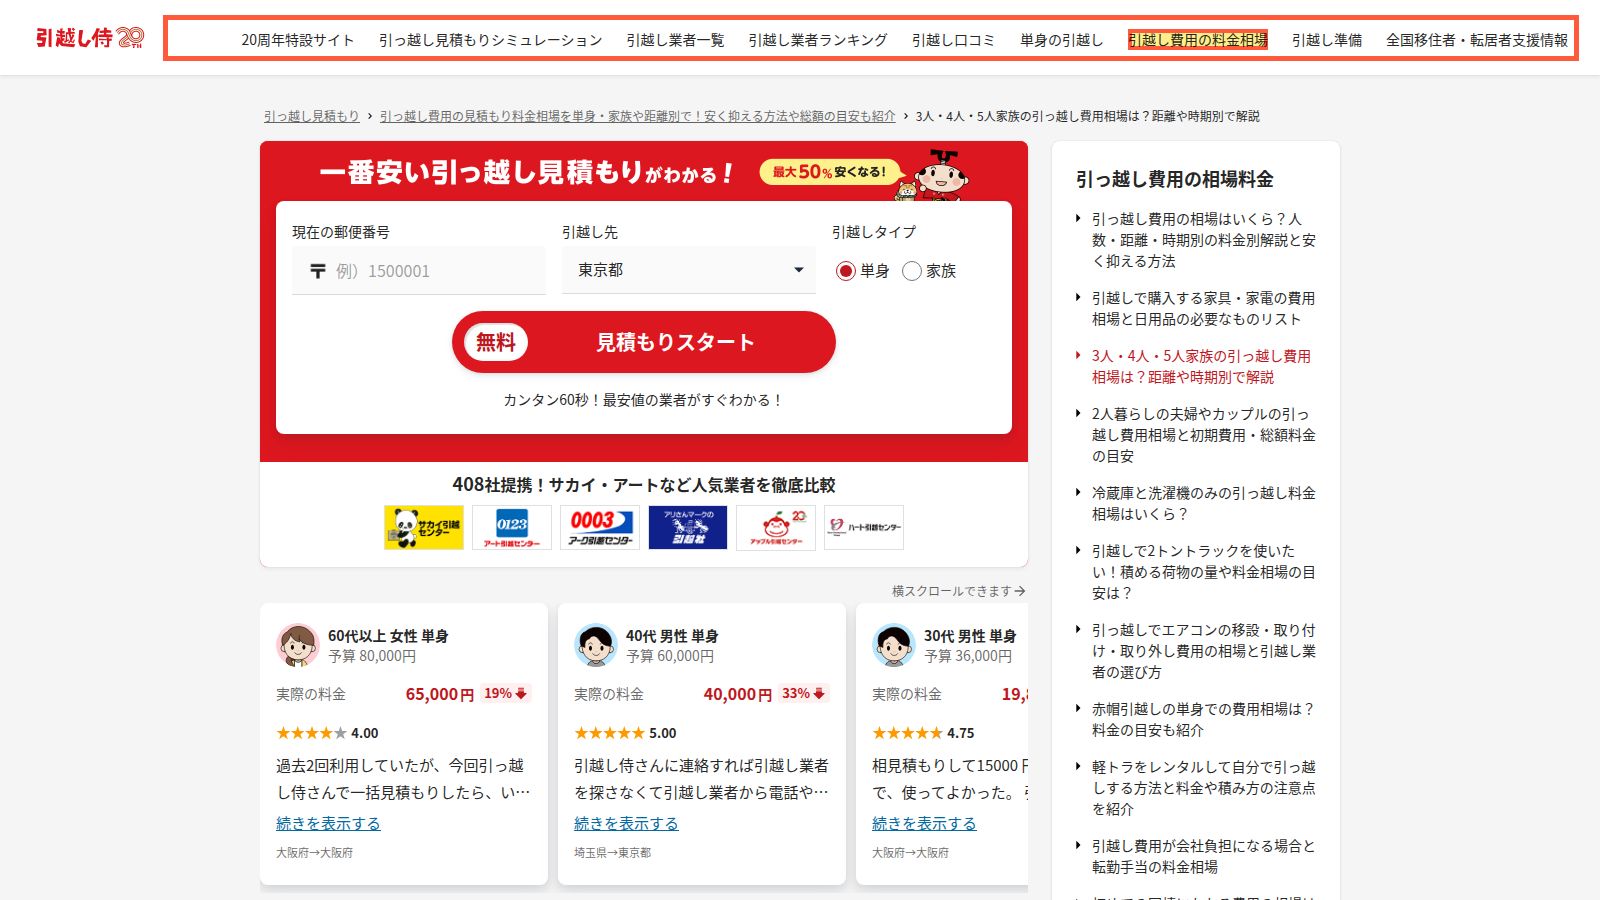Image resolution: width=1600 pixels, height=900 pixels.
Task: Click the Art 0123 mover logo
Action: 512,527
